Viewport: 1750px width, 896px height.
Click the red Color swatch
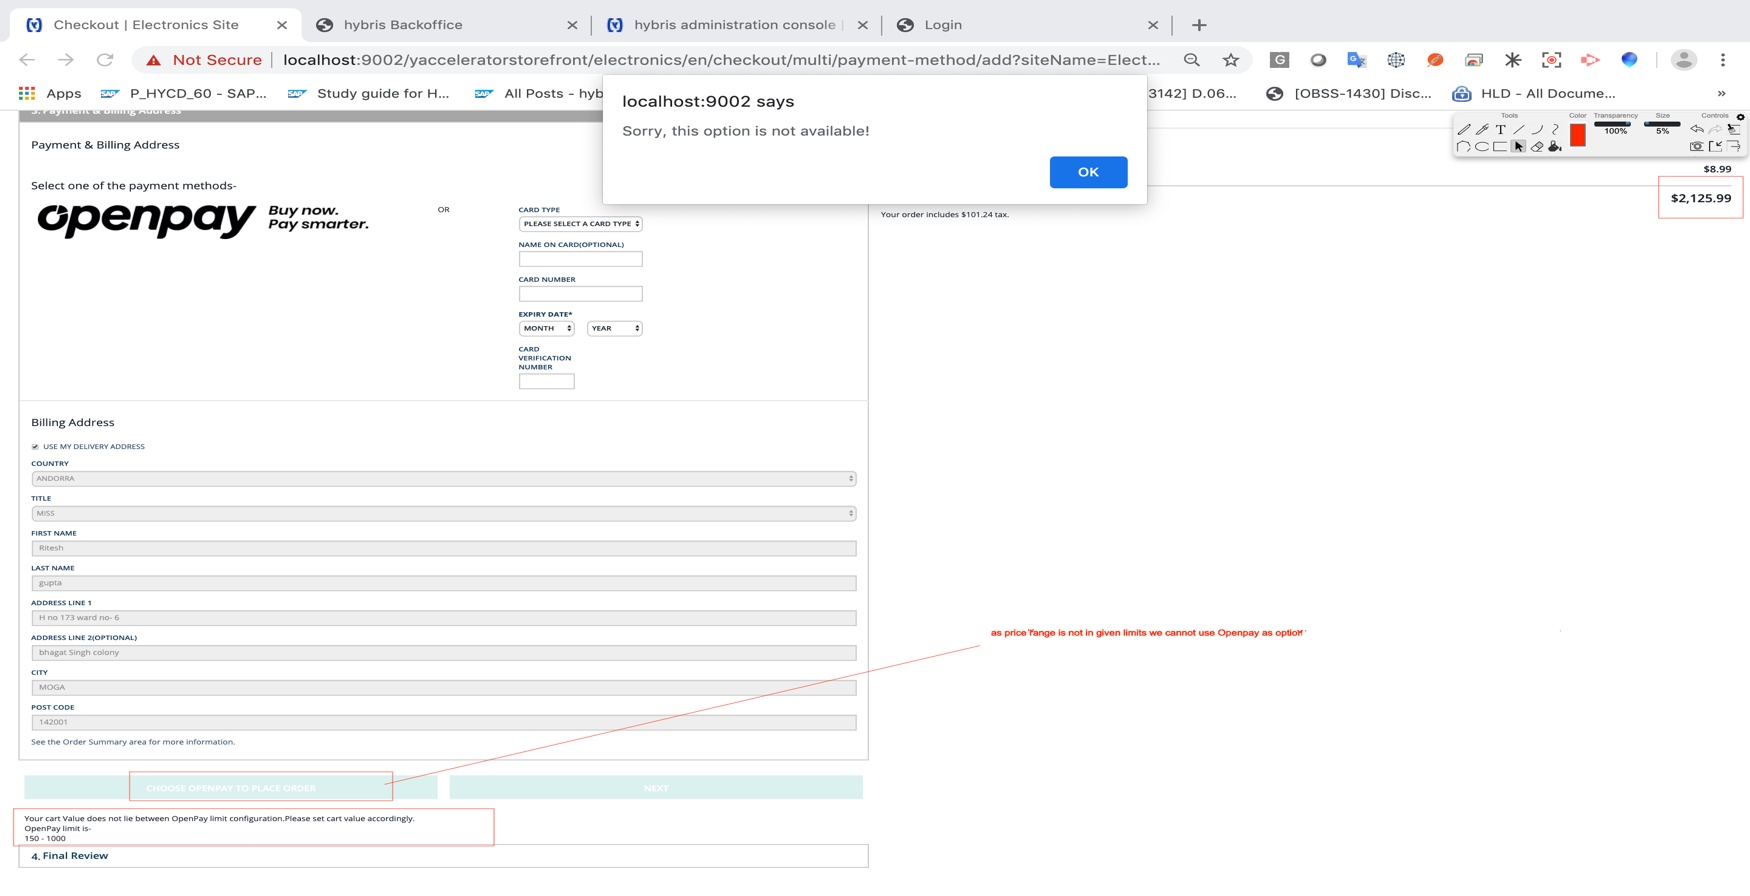pos(1577,135)
